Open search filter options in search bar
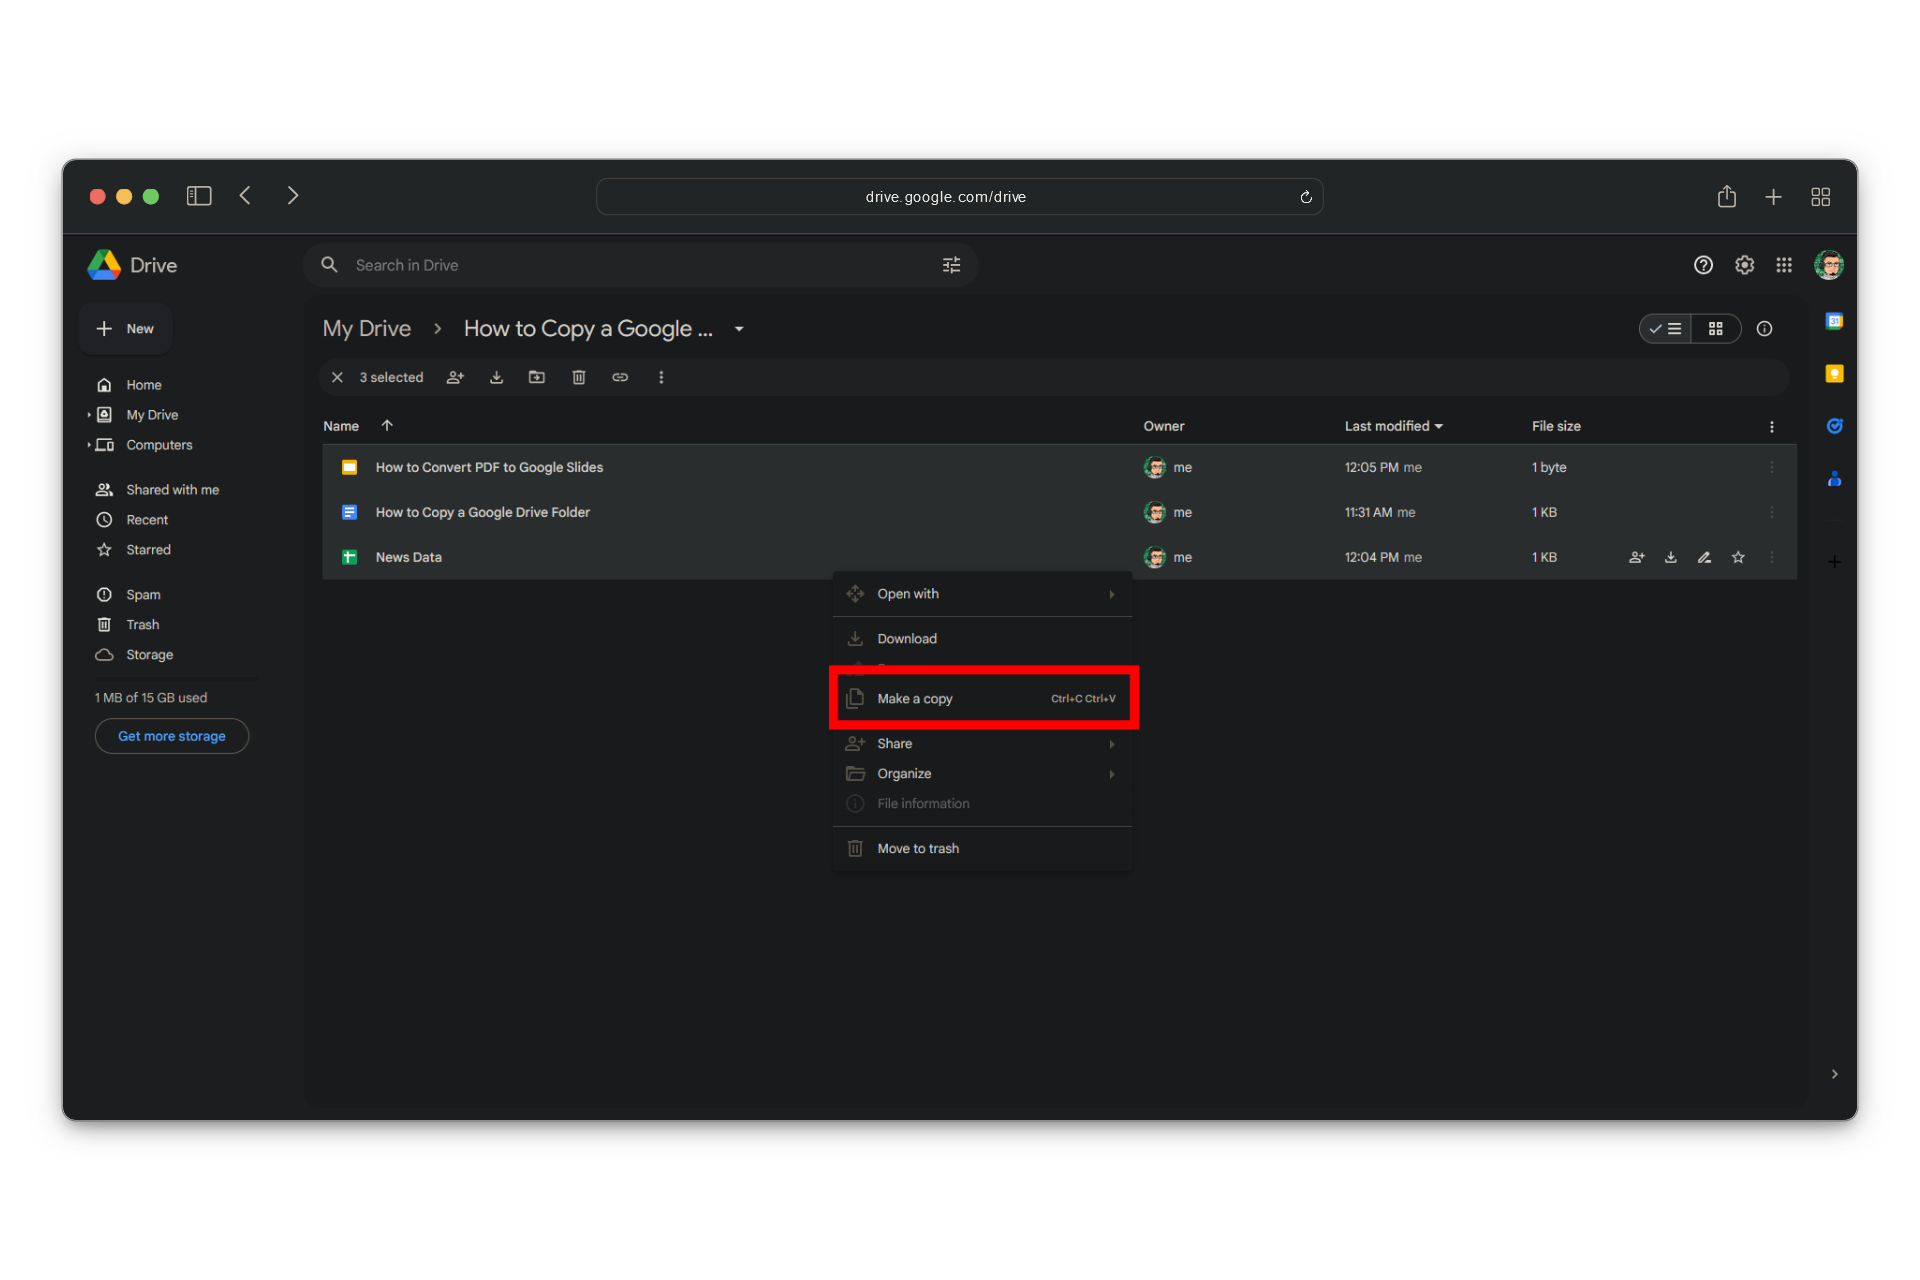 click(951, 265)
